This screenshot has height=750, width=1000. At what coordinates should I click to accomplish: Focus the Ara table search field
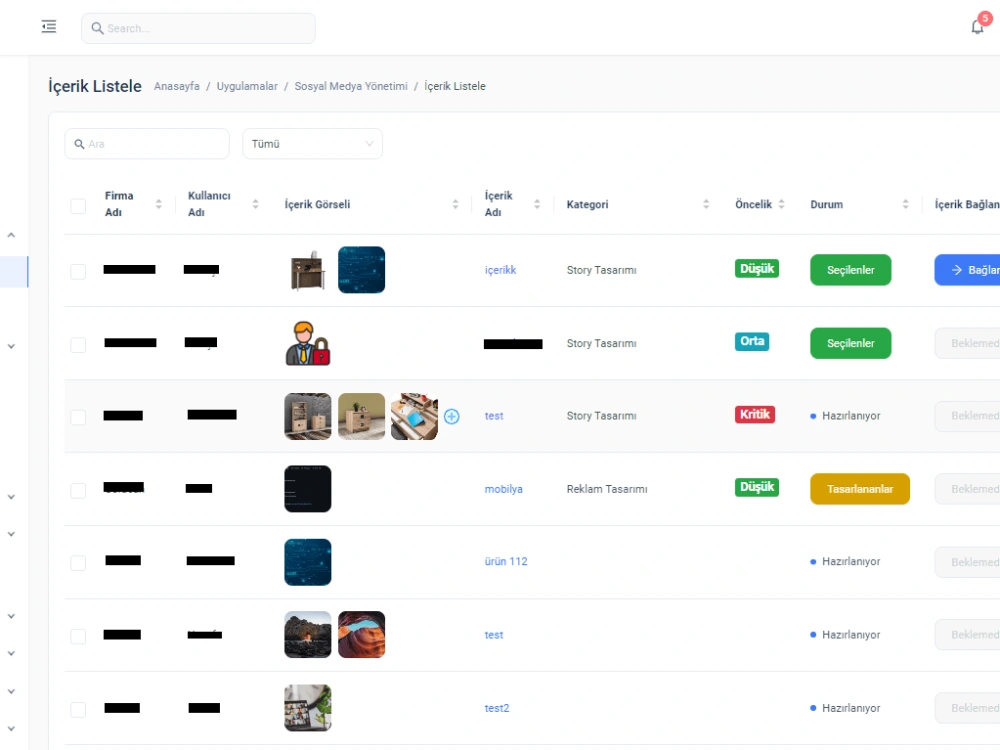click(x=147, y=144)
